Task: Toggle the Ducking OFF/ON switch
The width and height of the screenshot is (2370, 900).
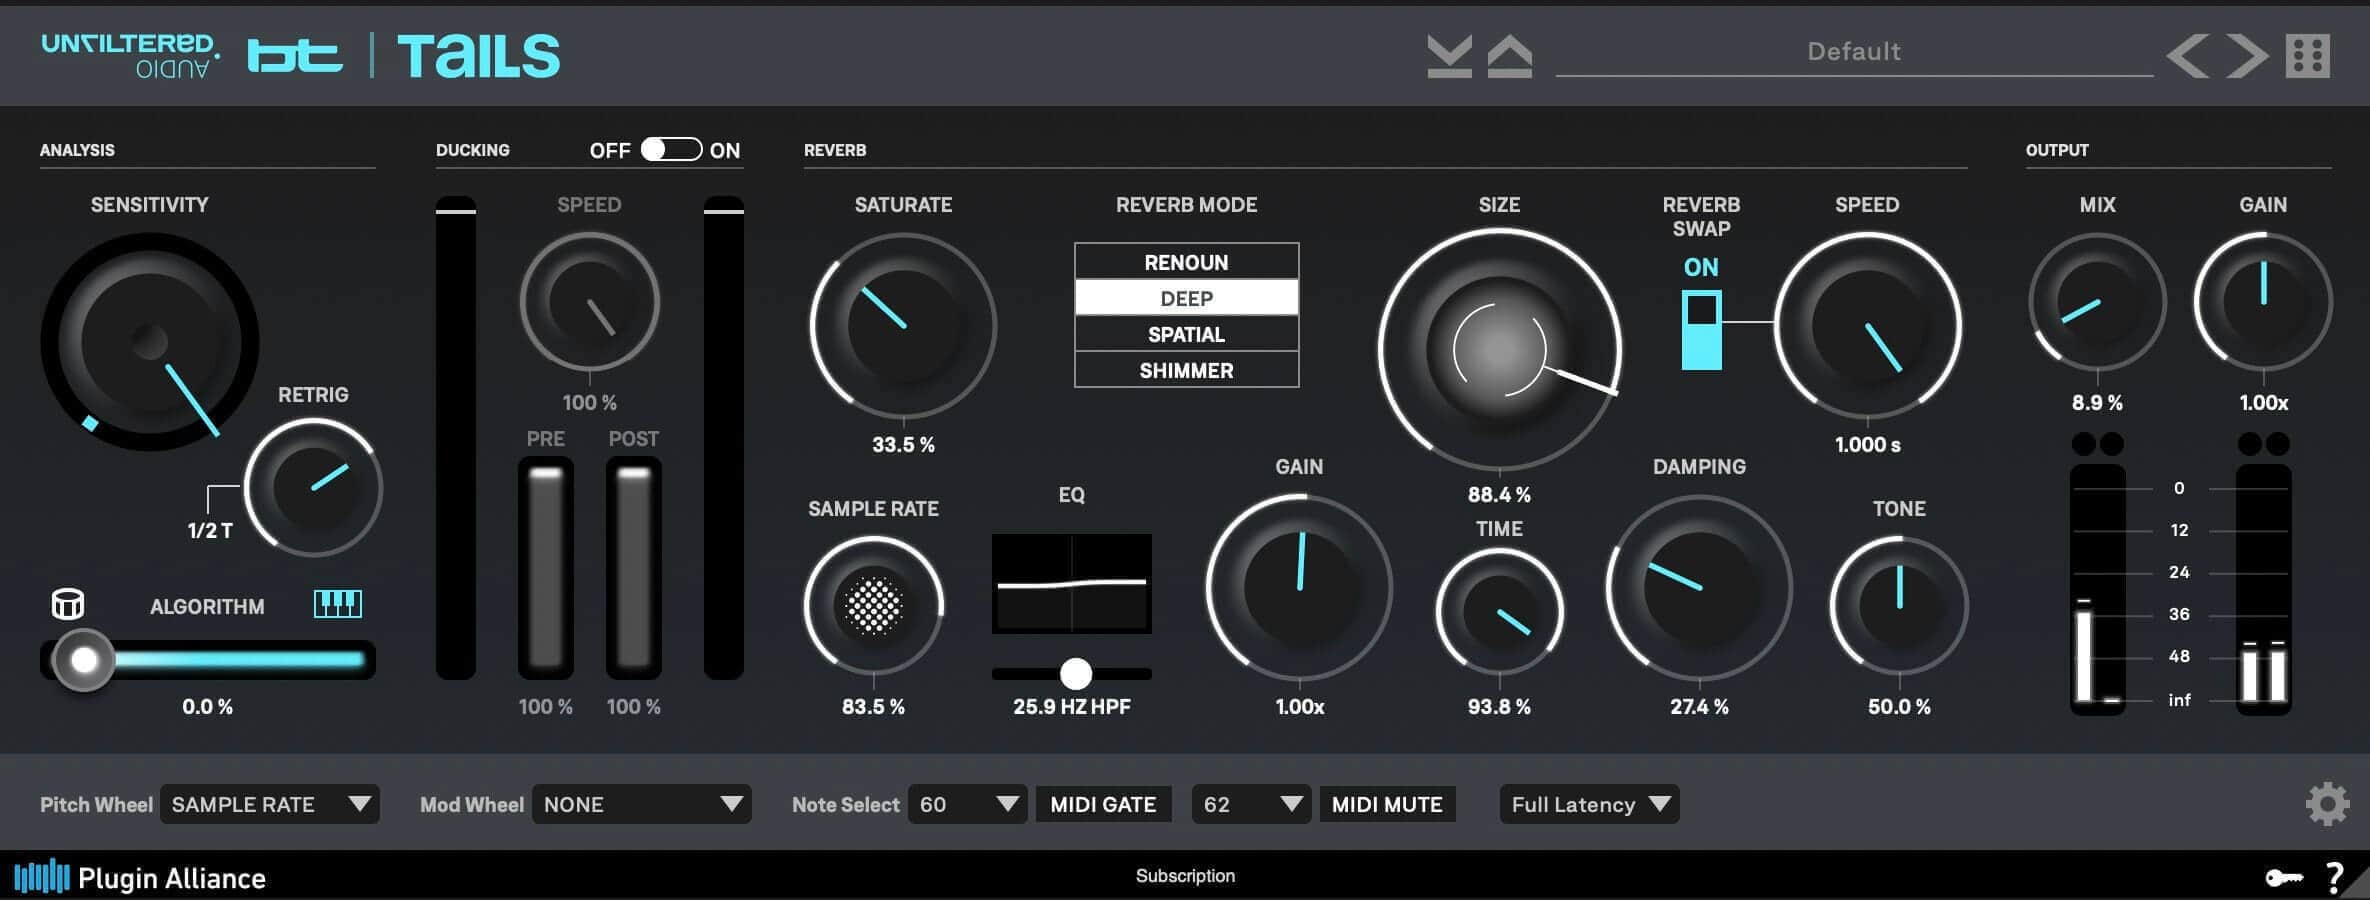Action: pyautogui.click(x=671, y=149)
